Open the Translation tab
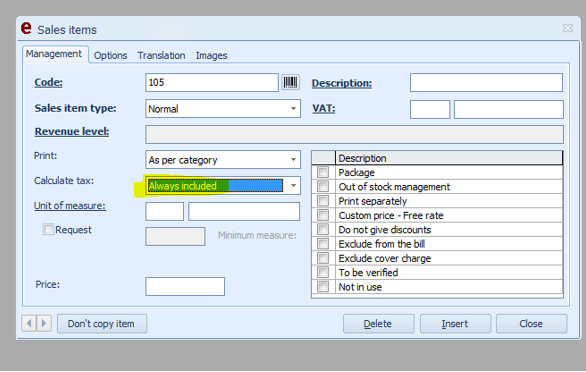This screenshot has height=372, width=586. [x=161, y=55]
